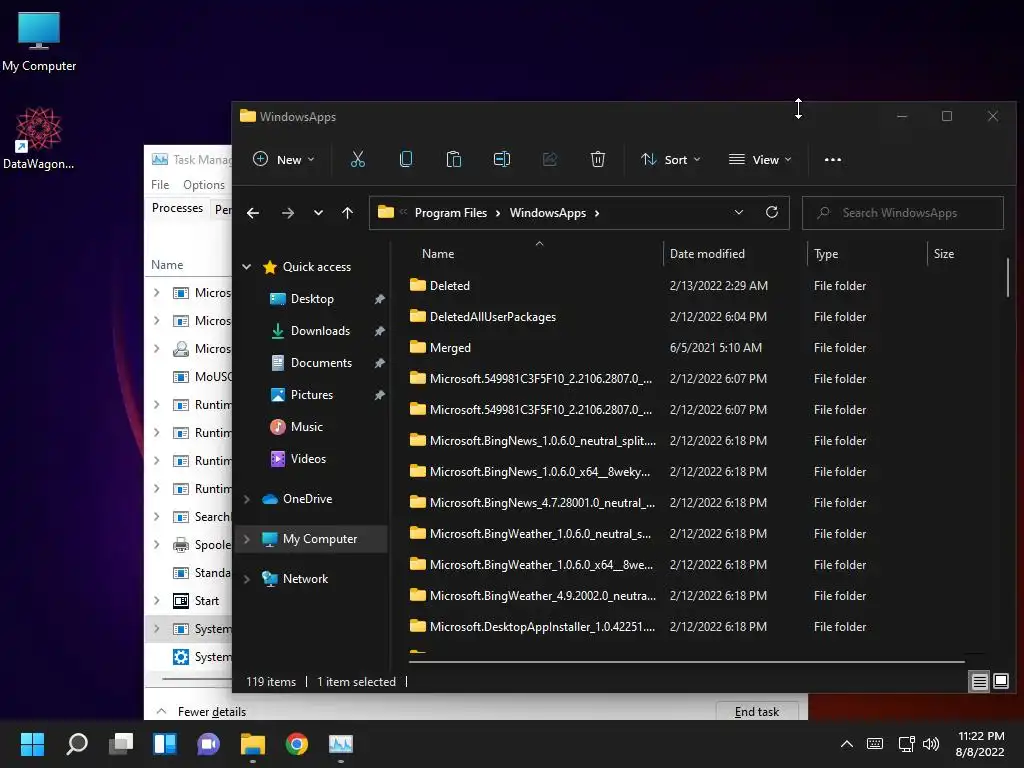1024x768 pixels.
Task: Click the Share icon in toolbar
Action: point(550,159)
